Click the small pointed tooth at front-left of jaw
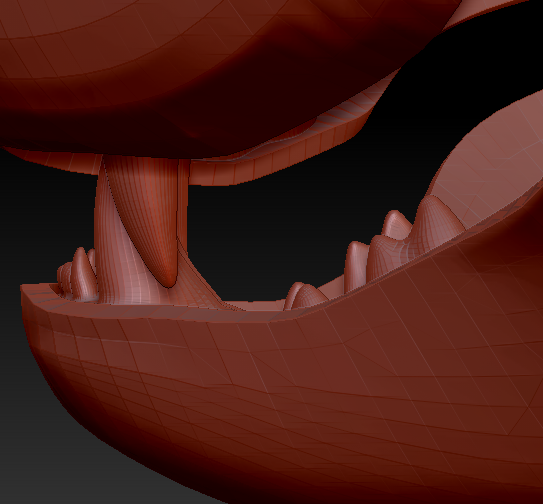Image resolution: width=543 pixels, height=504 pixels. 82,274
